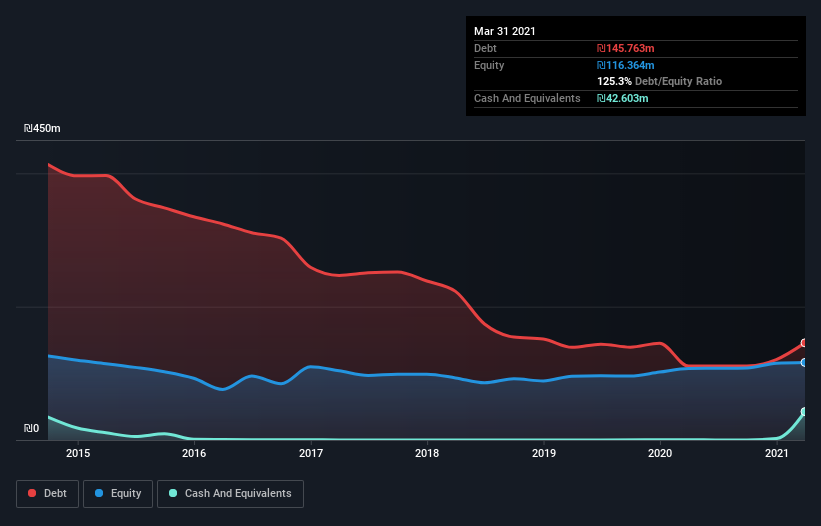This screenshot has height=526, width=821.
Task: Toggle the Equity series legend button
Action: click(118, 494)
